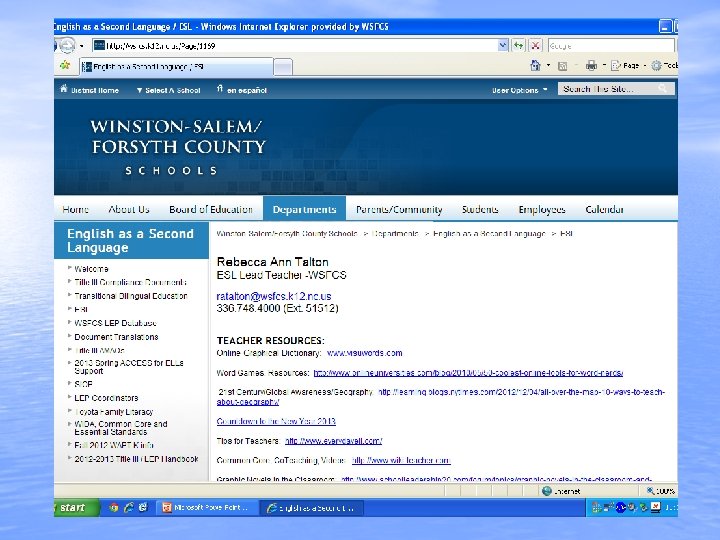
Task: Expand Select A School dropdown
Action: (169, 90)
